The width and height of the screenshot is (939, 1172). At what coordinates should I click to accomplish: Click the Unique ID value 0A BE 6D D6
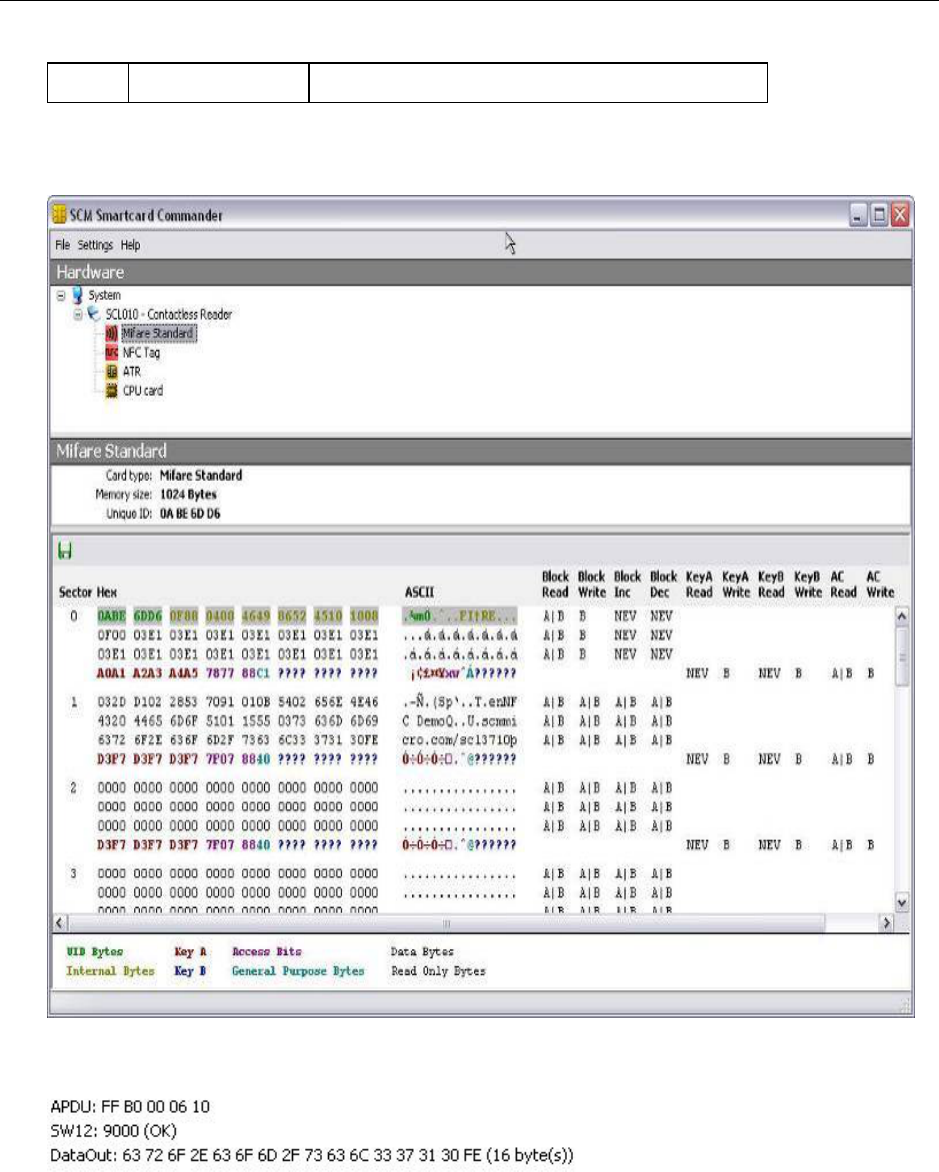(x=190, y=513)
